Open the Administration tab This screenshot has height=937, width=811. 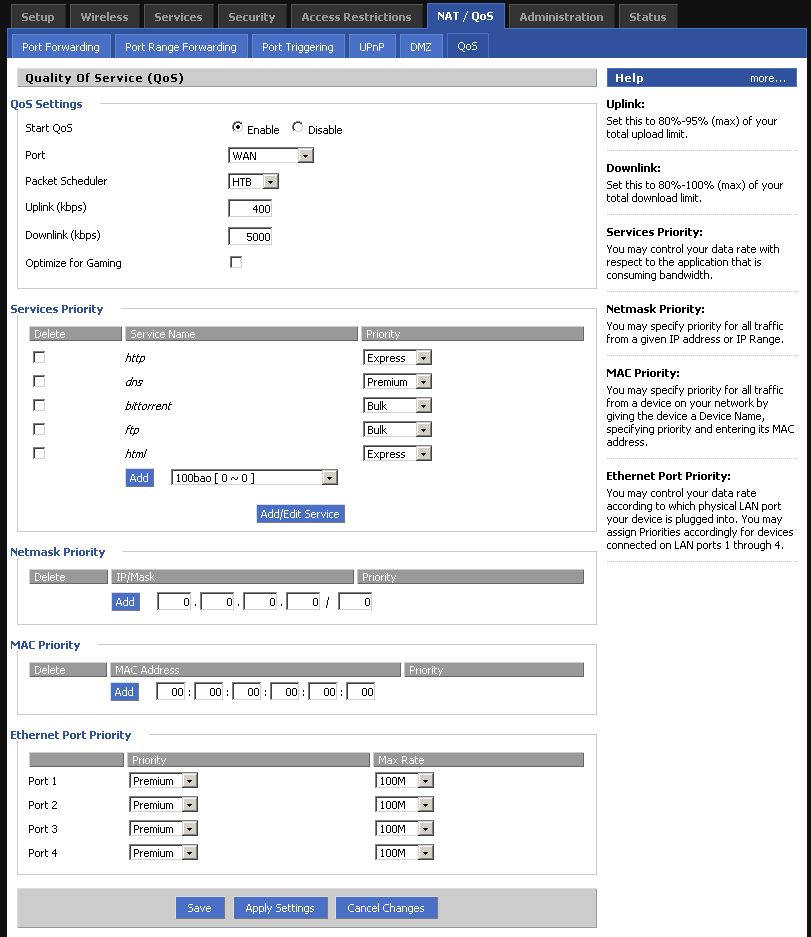(561, 17)
